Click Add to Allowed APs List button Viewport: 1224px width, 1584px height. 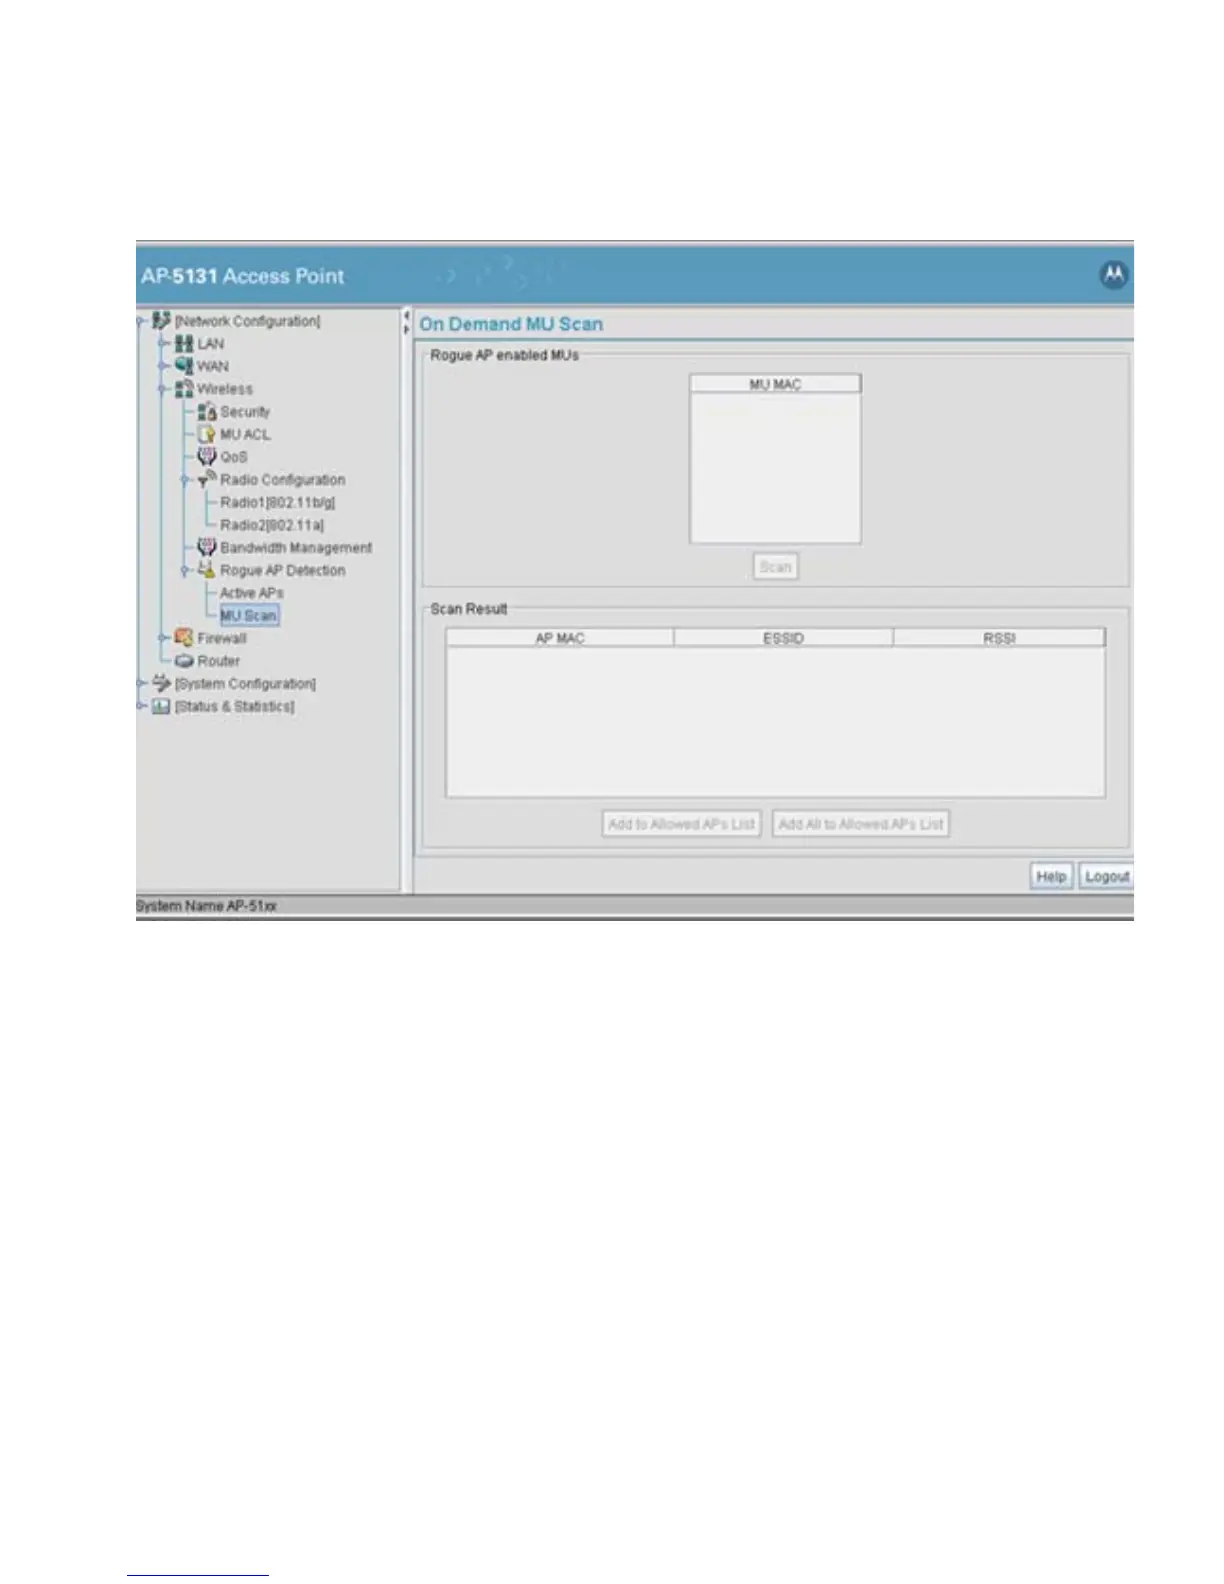[x=682, y=824]
